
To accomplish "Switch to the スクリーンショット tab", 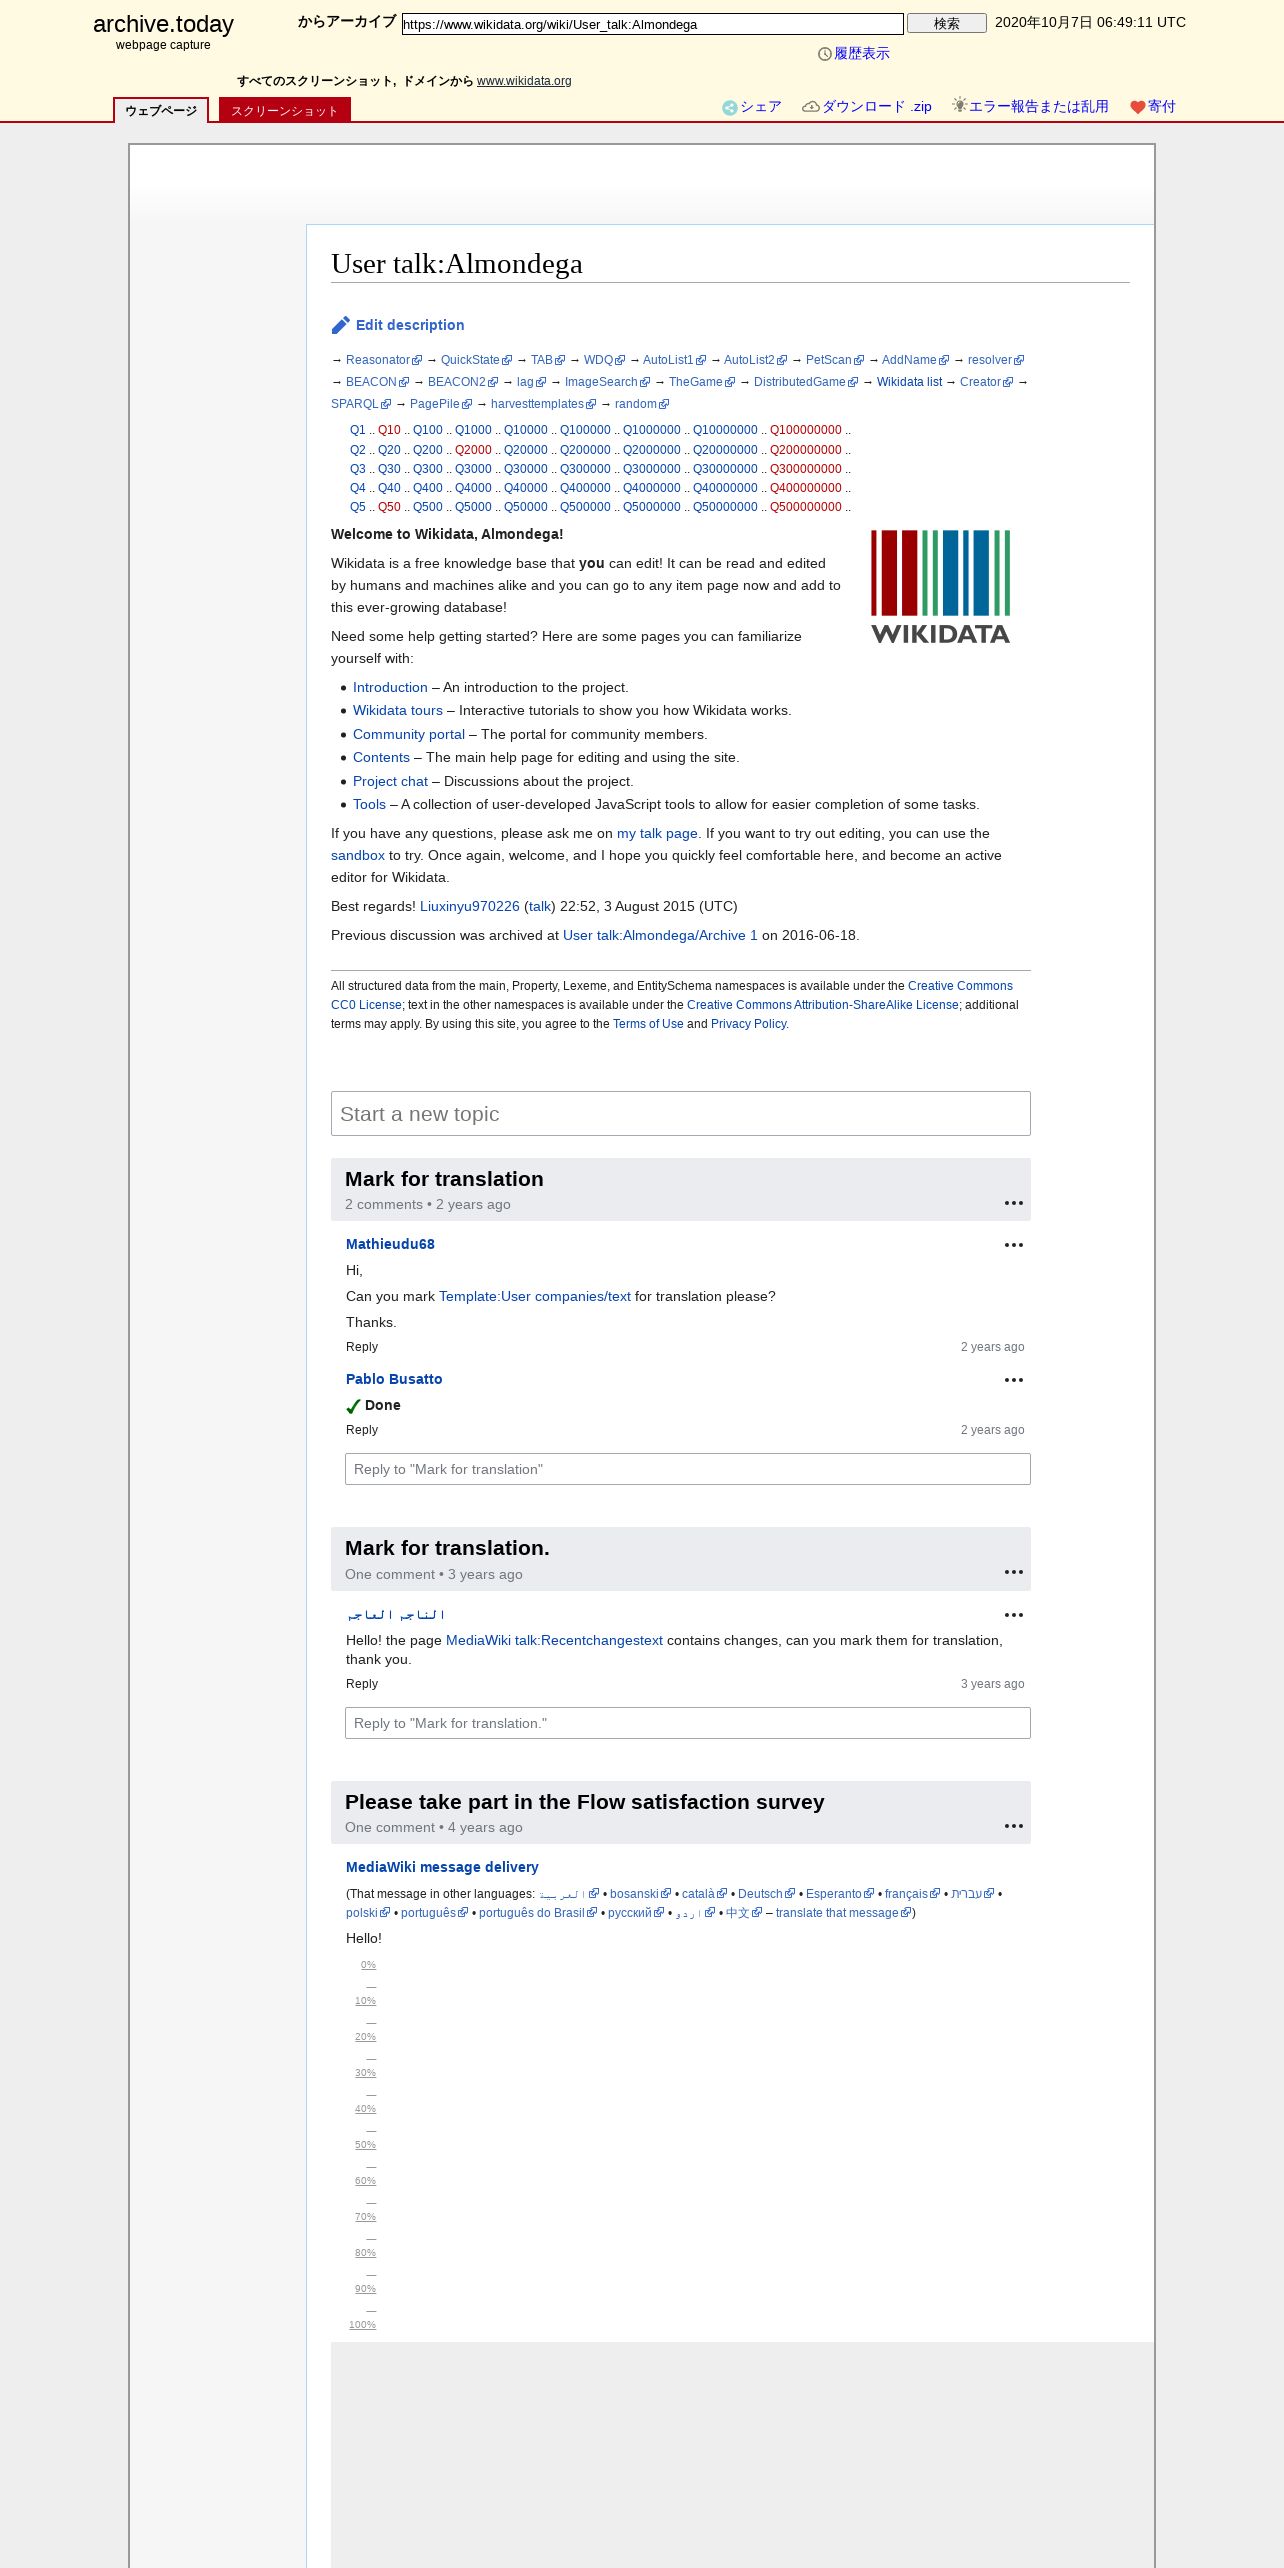I will pyautogui.click(x=285, y=111).
